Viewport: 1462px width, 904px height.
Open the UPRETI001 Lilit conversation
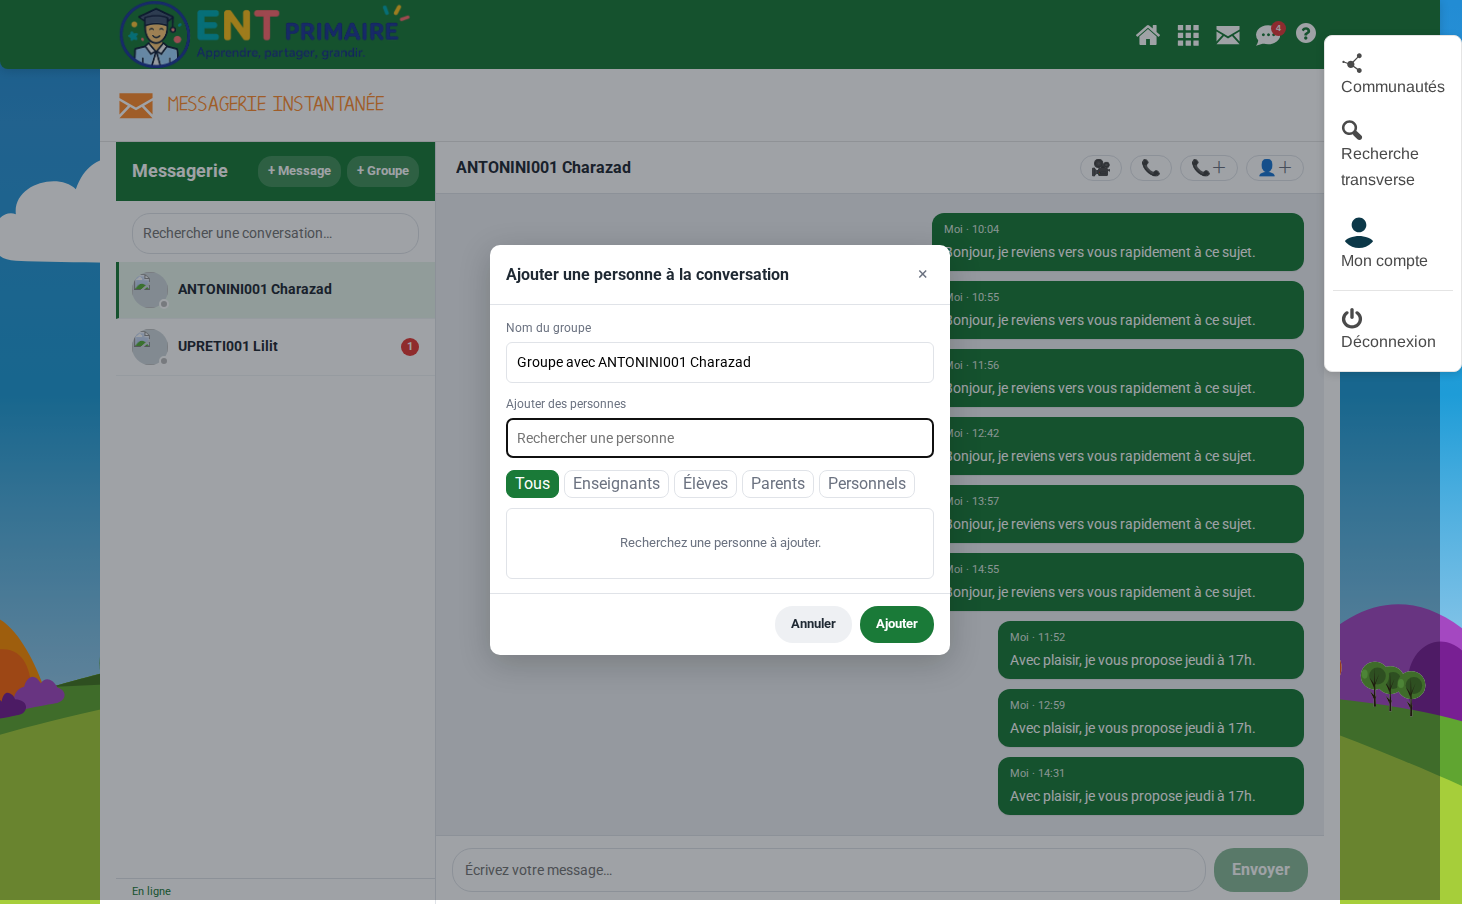point(276,347)
